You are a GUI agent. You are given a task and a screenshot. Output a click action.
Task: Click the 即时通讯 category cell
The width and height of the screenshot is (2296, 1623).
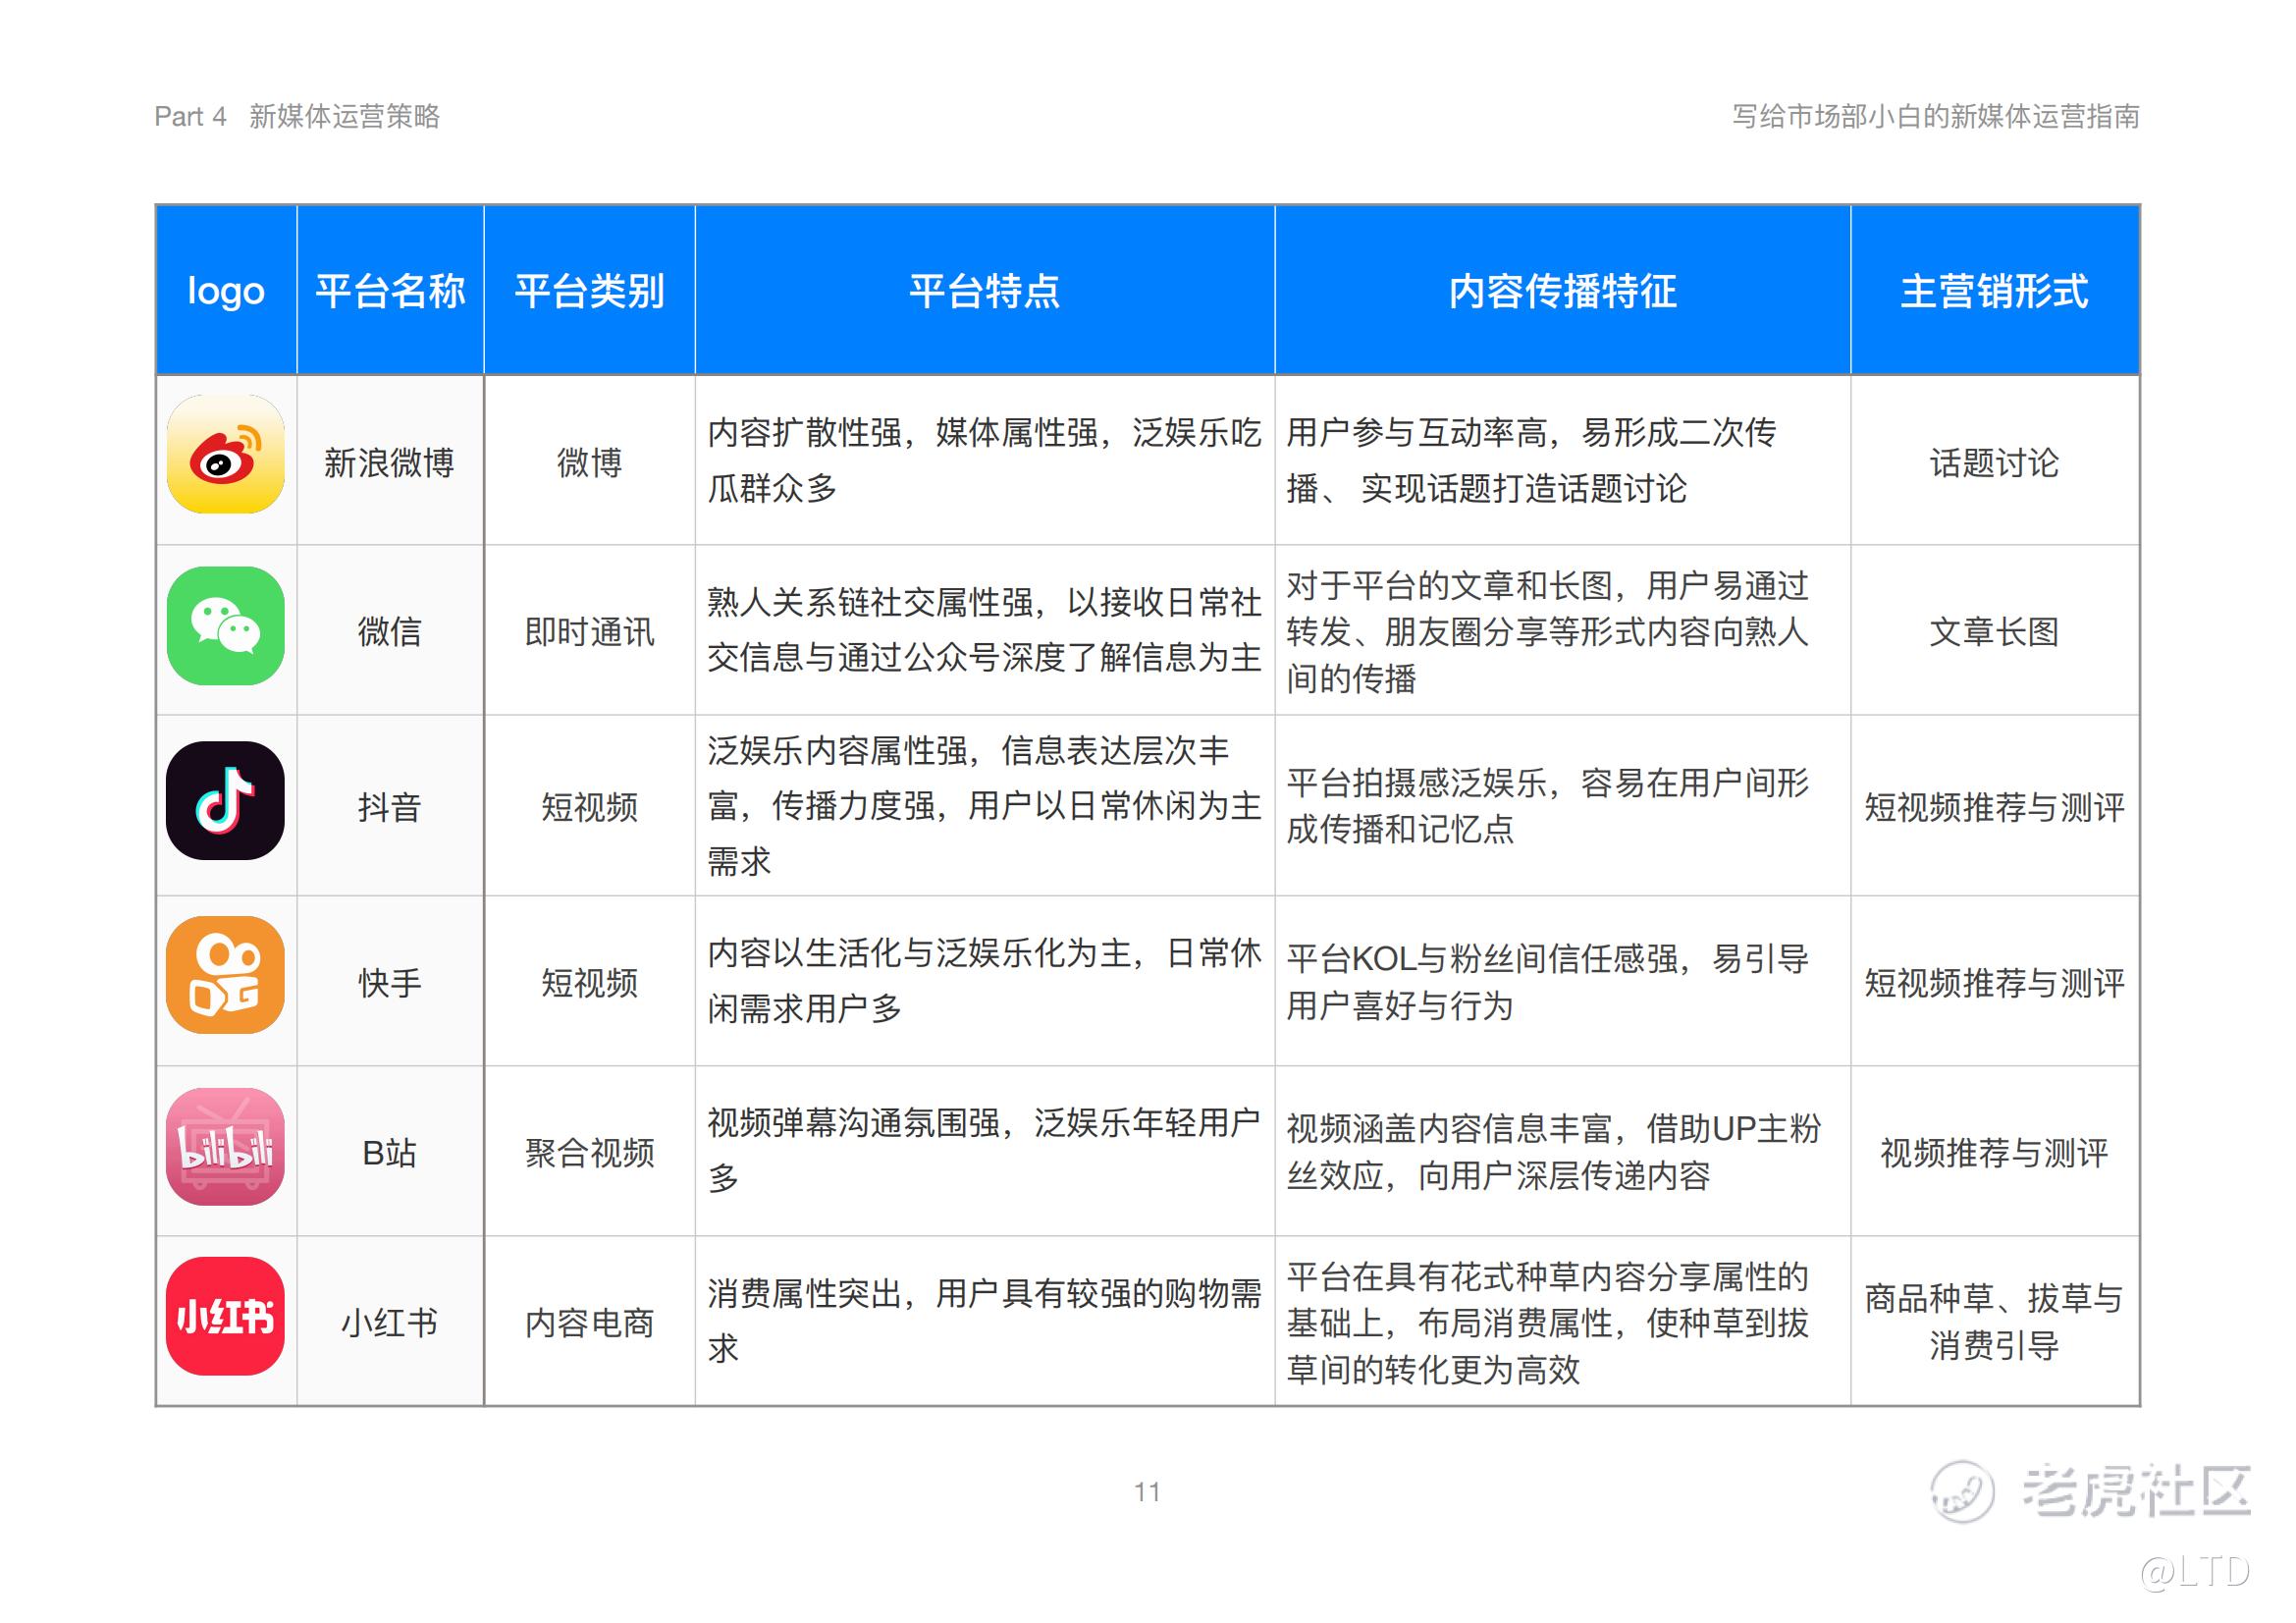[x=589, y=632]
